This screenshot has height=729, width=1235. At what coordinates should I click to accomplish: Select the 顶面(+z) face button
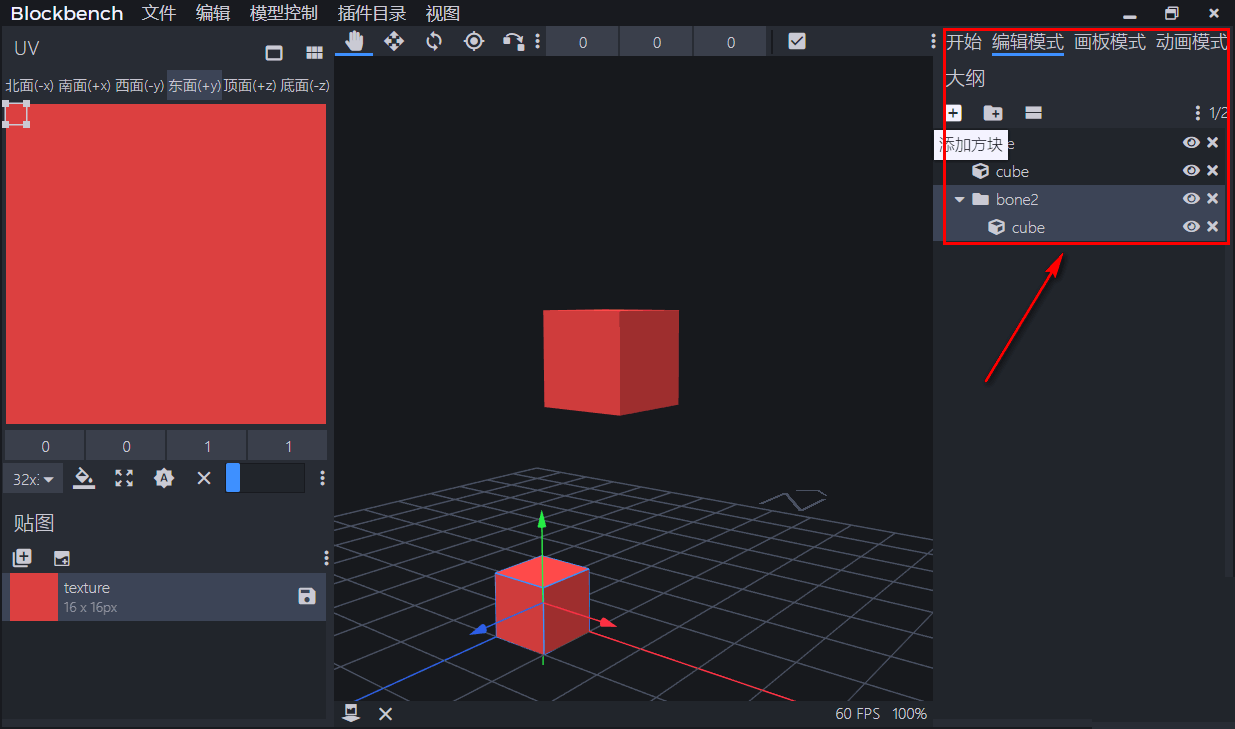(250, 86)
